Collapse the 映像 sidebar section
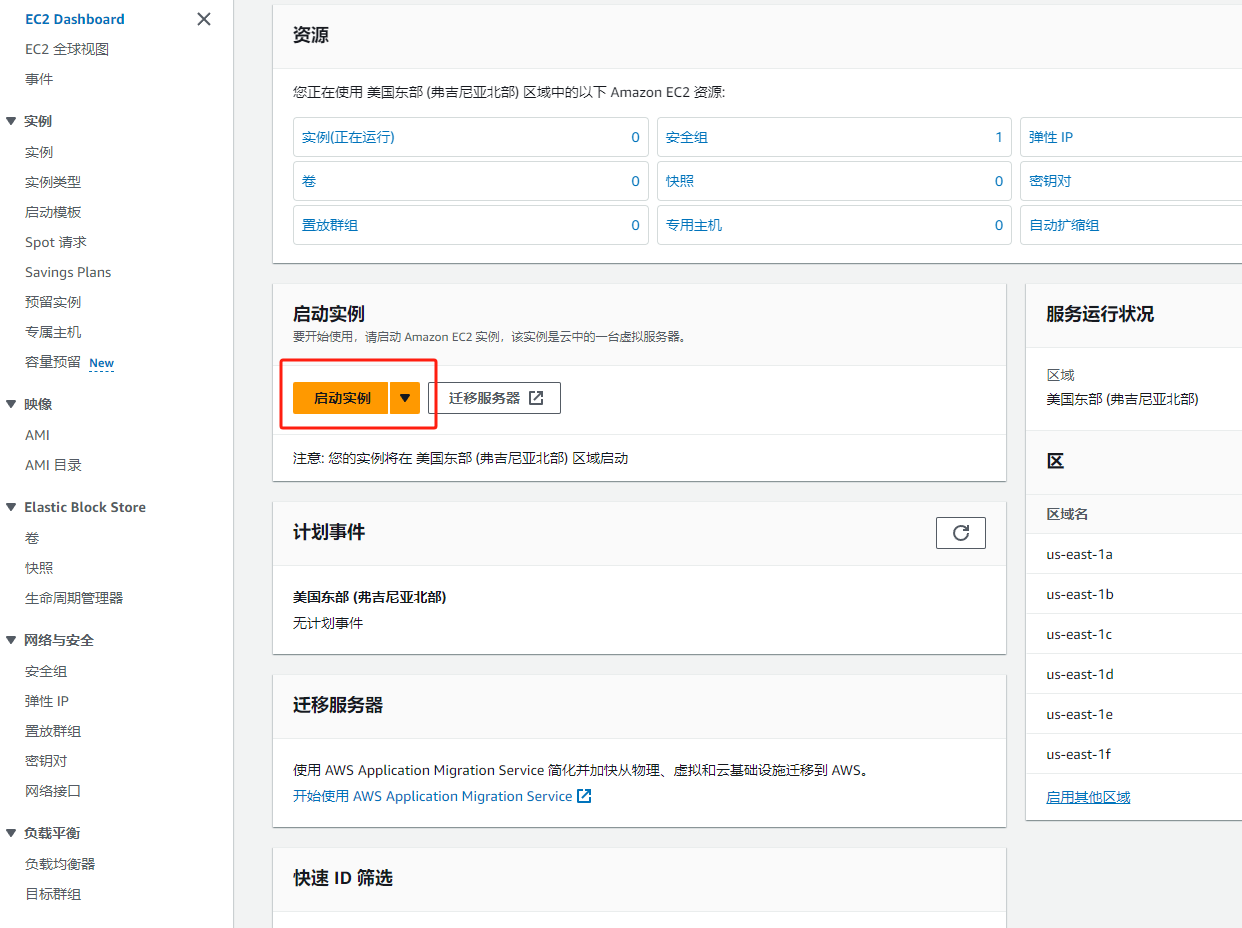 click(x=11, y=404)
